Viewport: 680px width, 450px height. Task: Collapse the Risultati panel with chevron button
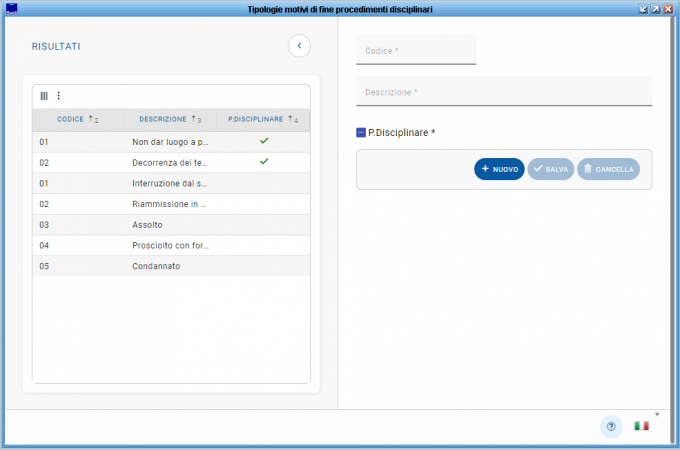(299, 46)
